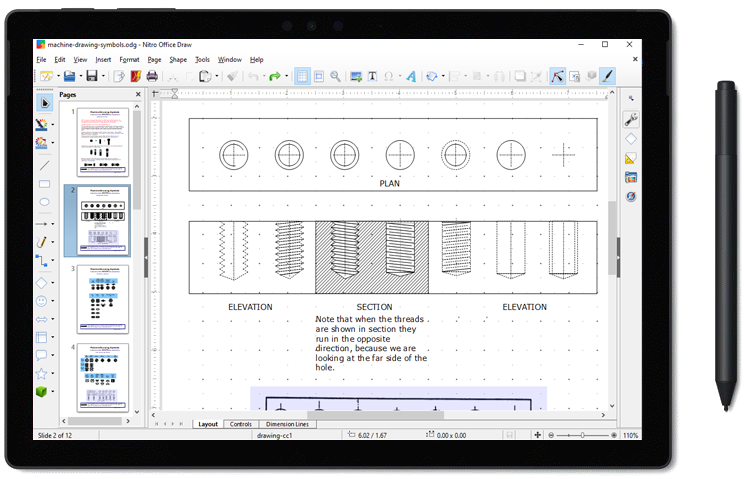This screenshot has width=744, height=479.
Task: Close the Pages panel
Action: tap(138, 94)
